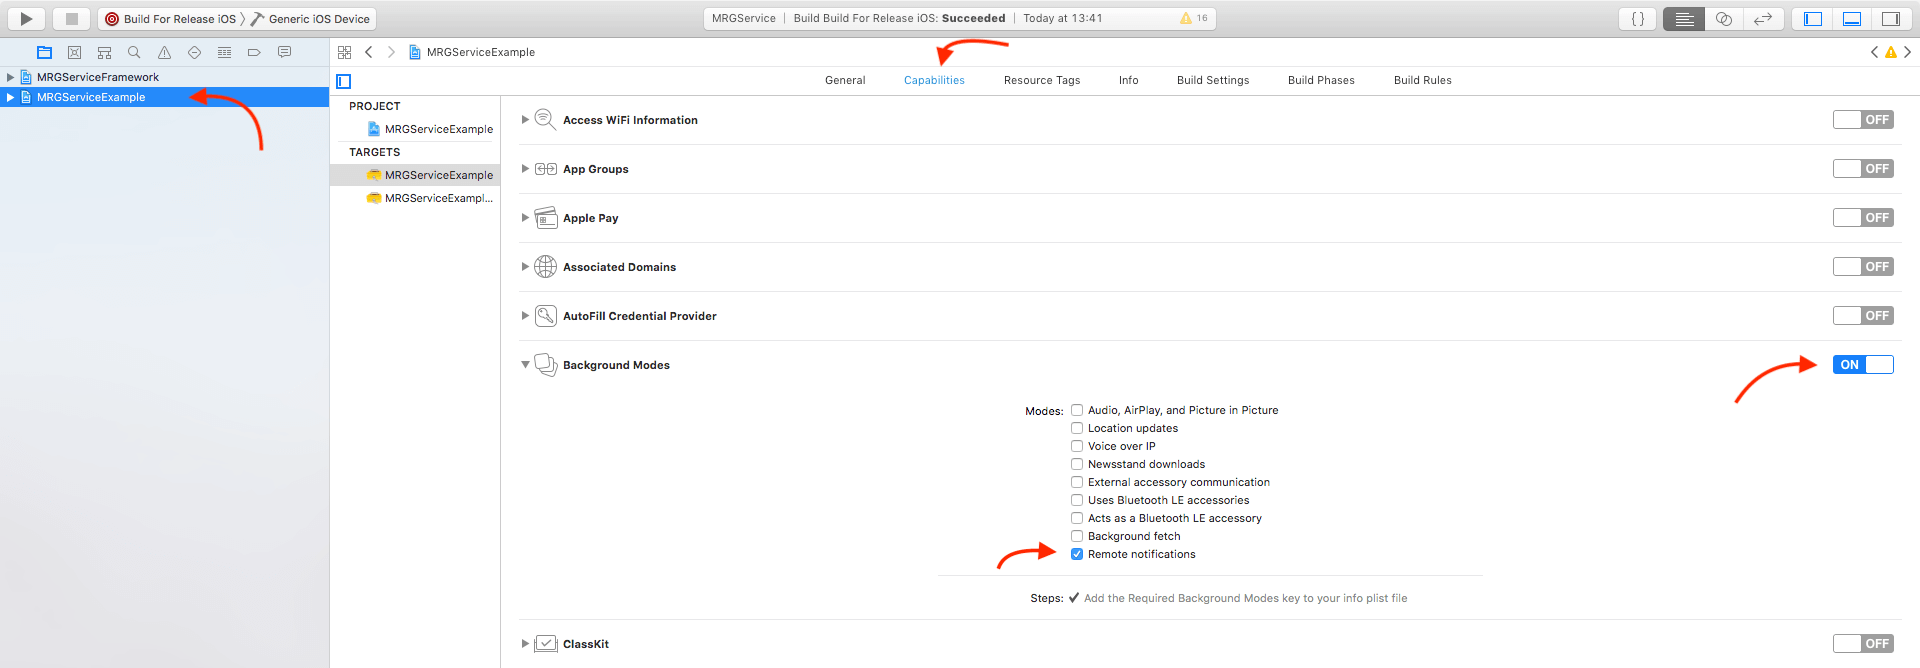
Task: Switch to the General tab
Action: pyautogui.click(x=845, y=80)
